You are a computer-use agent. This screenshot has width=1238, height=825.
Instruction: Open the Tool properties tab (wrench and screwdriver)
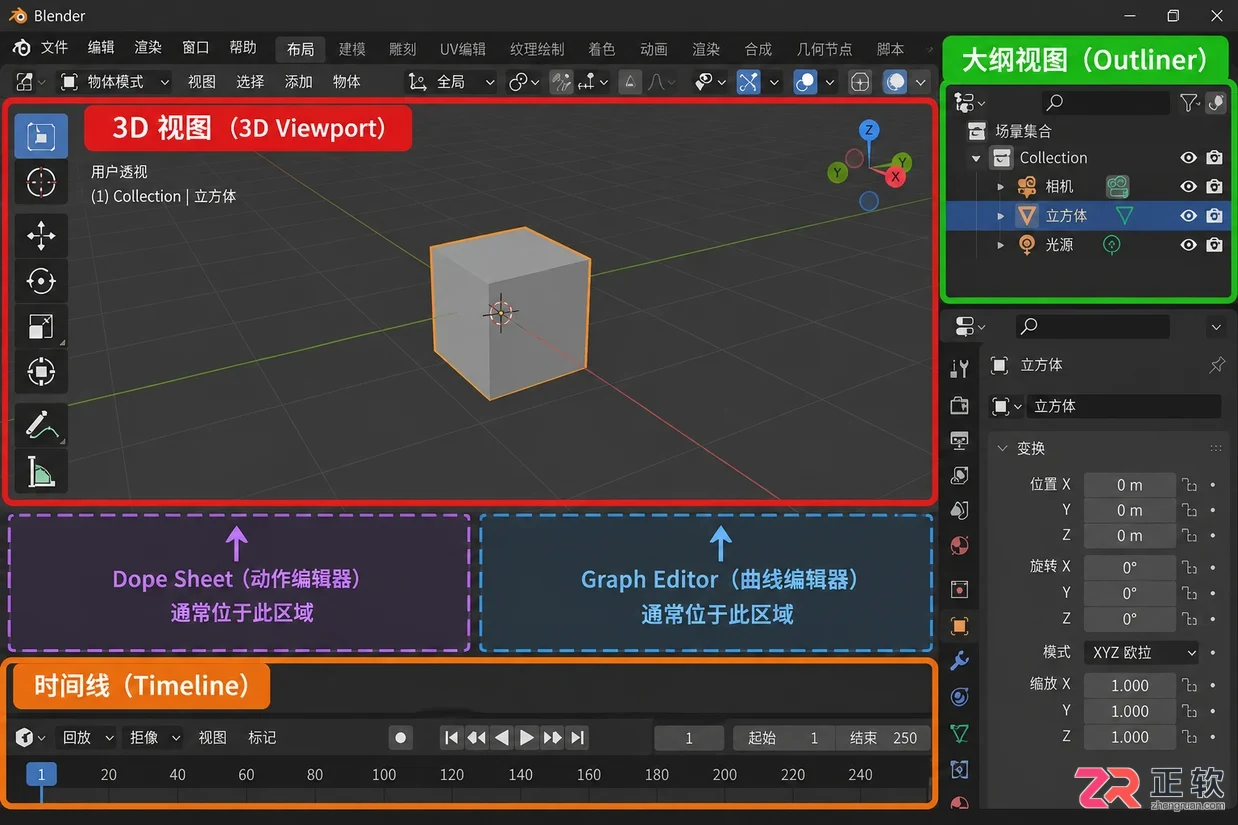pyautogui.click(x=959, y=368)
